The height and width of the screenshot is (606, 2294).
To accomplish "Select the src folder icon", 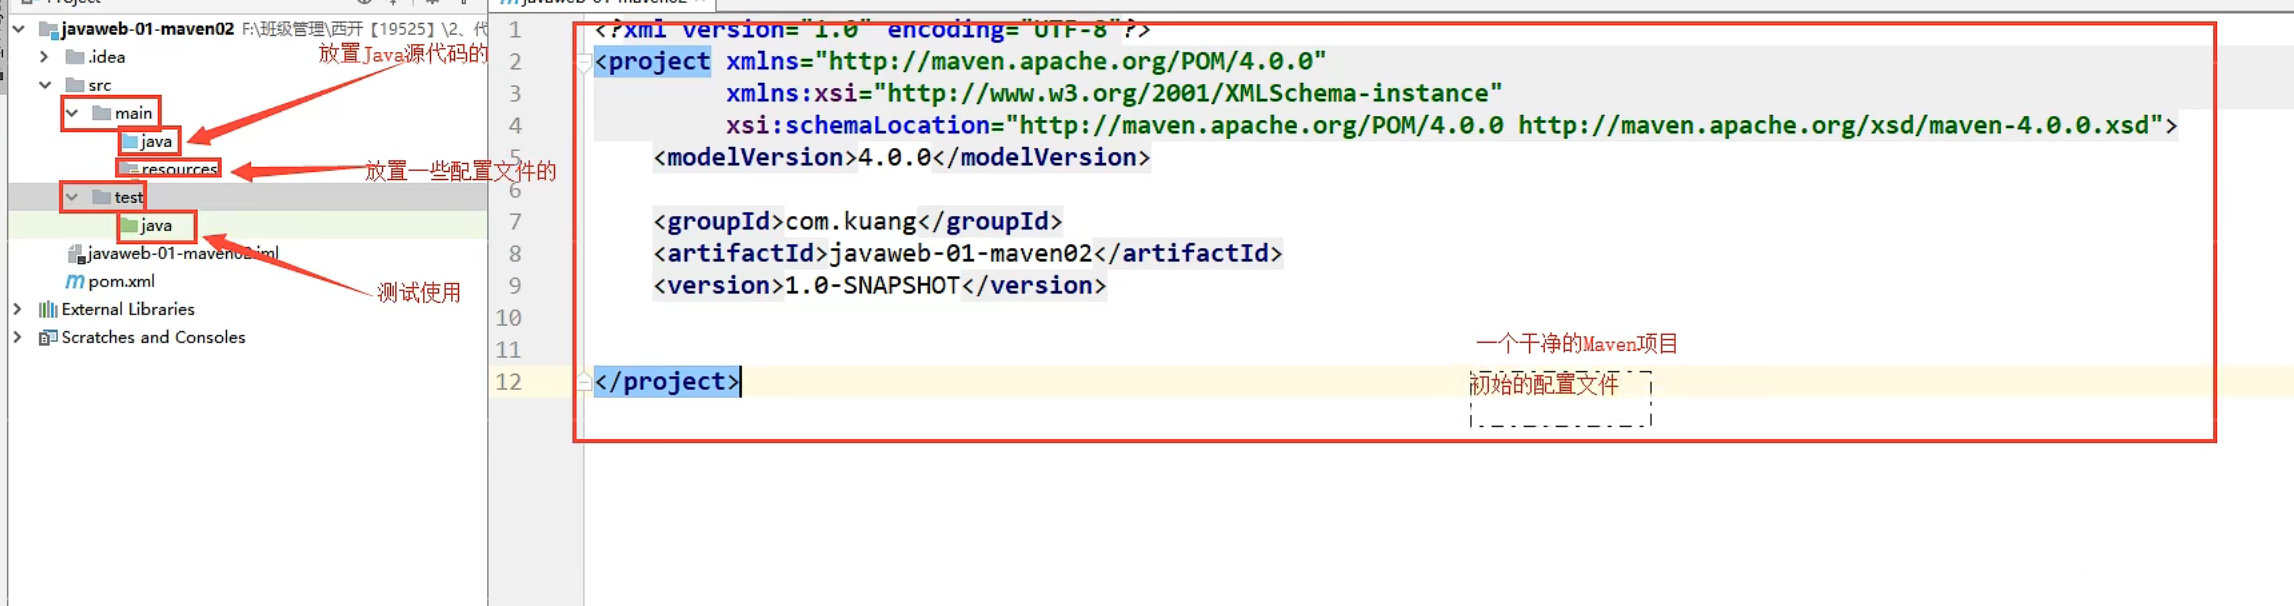I will pos(75,85).
